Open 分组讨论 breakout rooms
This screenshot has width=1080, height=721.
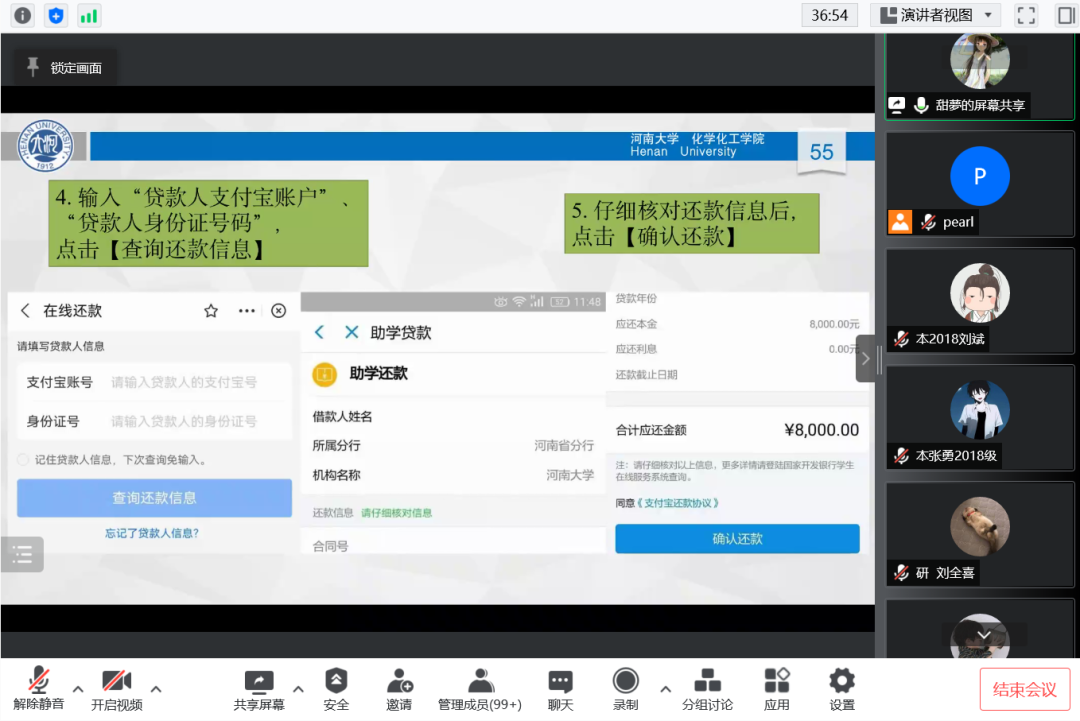tap(707, 689)
